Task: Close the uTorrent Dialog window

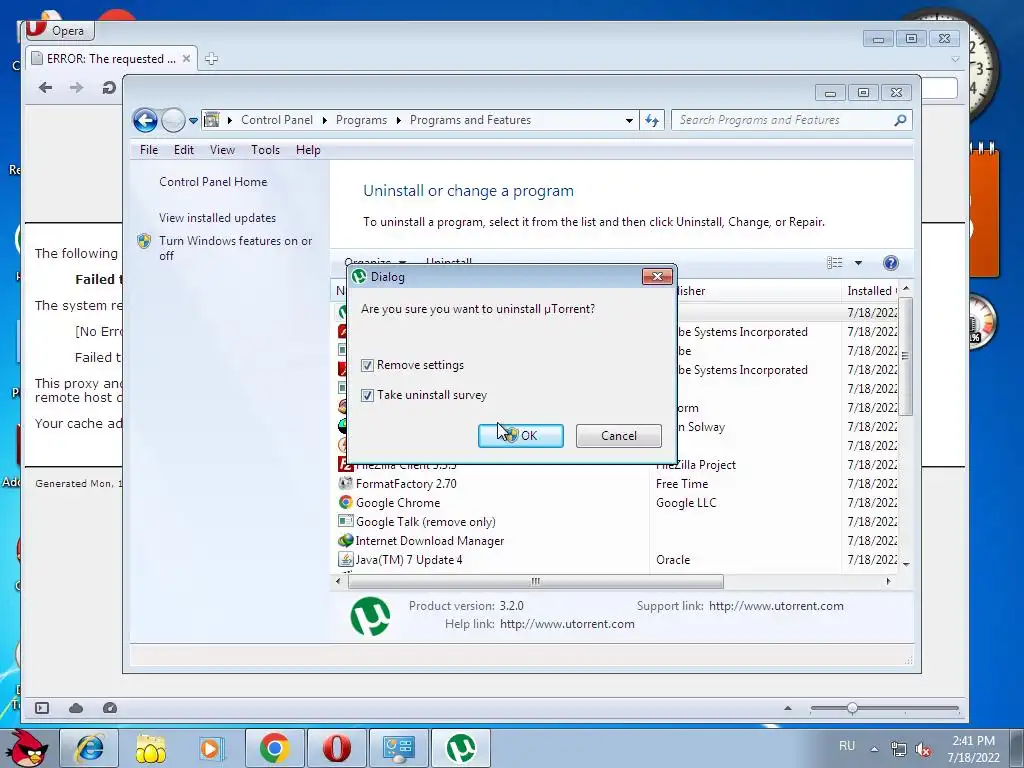Action: [x=657, y=277]
